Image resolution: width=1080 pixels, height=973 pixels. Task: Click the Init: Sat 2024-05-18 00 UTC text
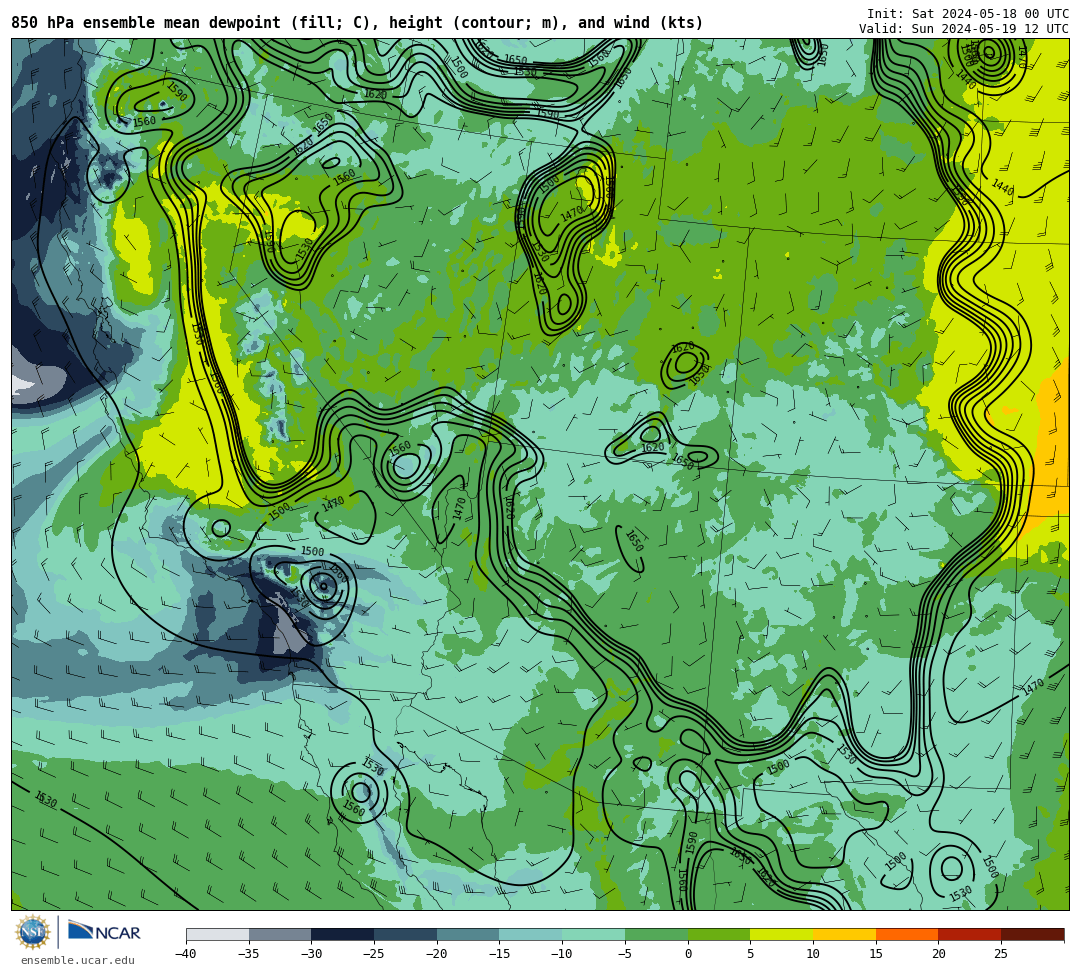(x=968, y=14)
